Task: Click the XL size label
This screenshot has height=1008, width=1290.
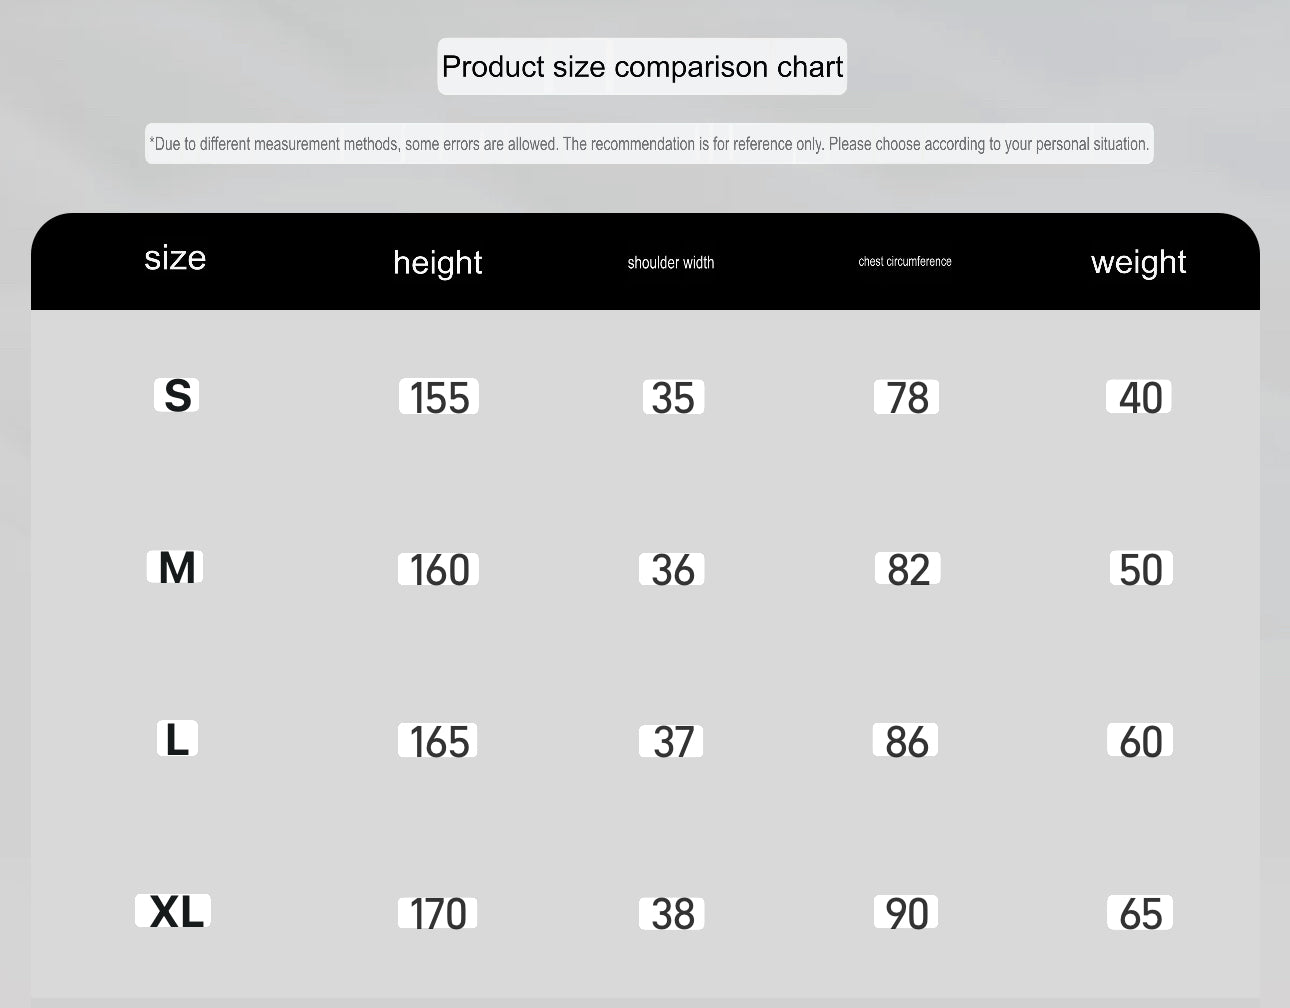Action: 175,912
